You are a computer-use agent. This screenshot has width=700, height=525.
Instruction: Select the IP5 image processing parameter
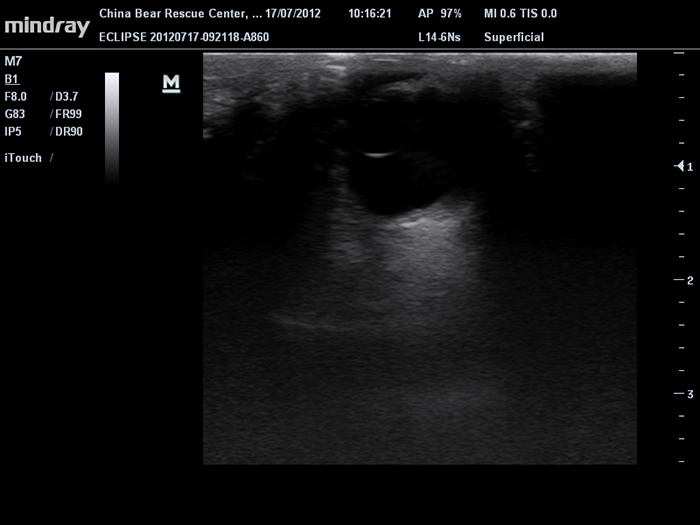tap(13, 130)
